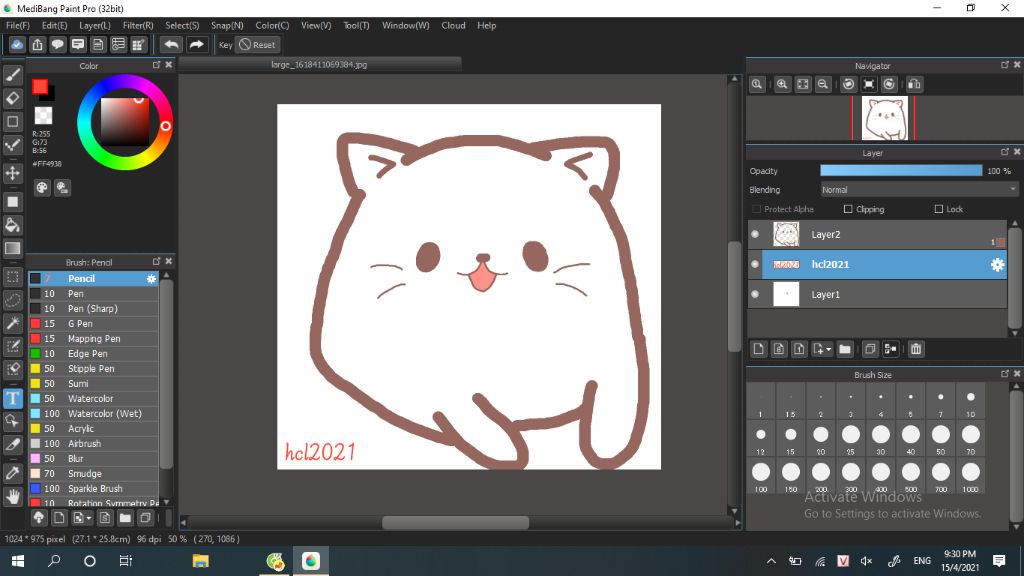
Task: Open the color palette icon in Color panel
Action: pos(42,188)
